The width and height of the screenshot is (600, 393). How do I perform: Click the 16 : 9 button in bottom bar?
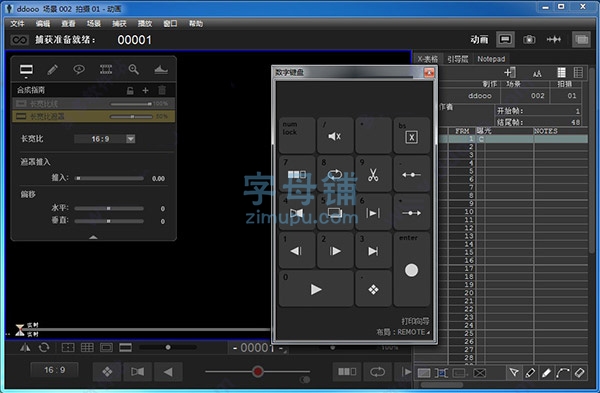point(54,370)
